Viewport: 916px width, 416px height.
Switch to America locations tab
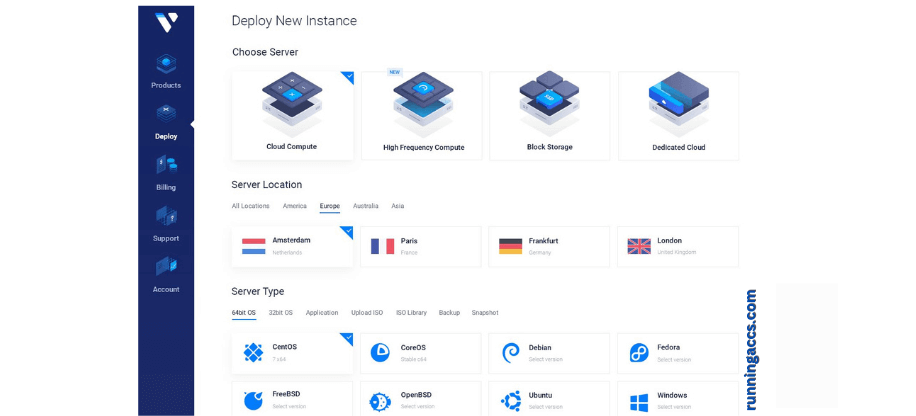pyautogui.click(x=294, y=206)
